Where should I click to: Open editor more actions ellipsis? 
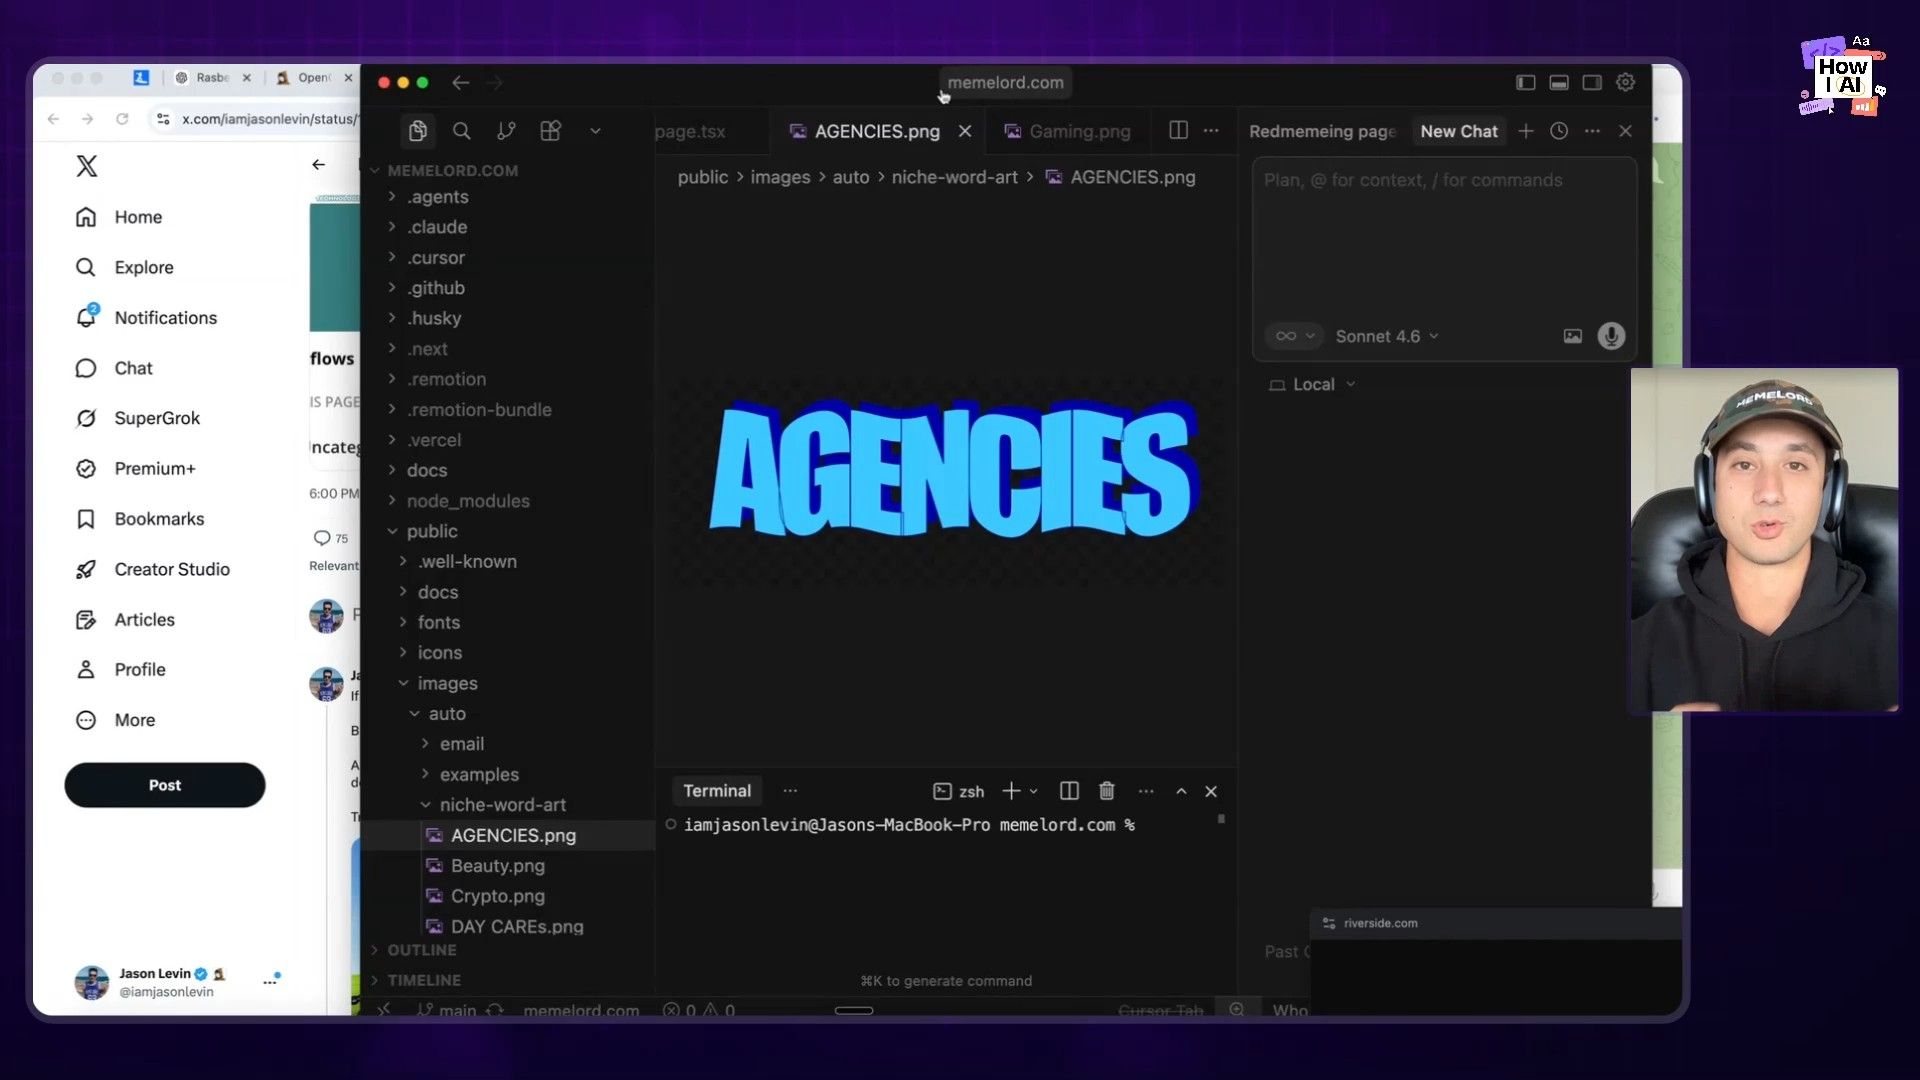click(1211, 131)
